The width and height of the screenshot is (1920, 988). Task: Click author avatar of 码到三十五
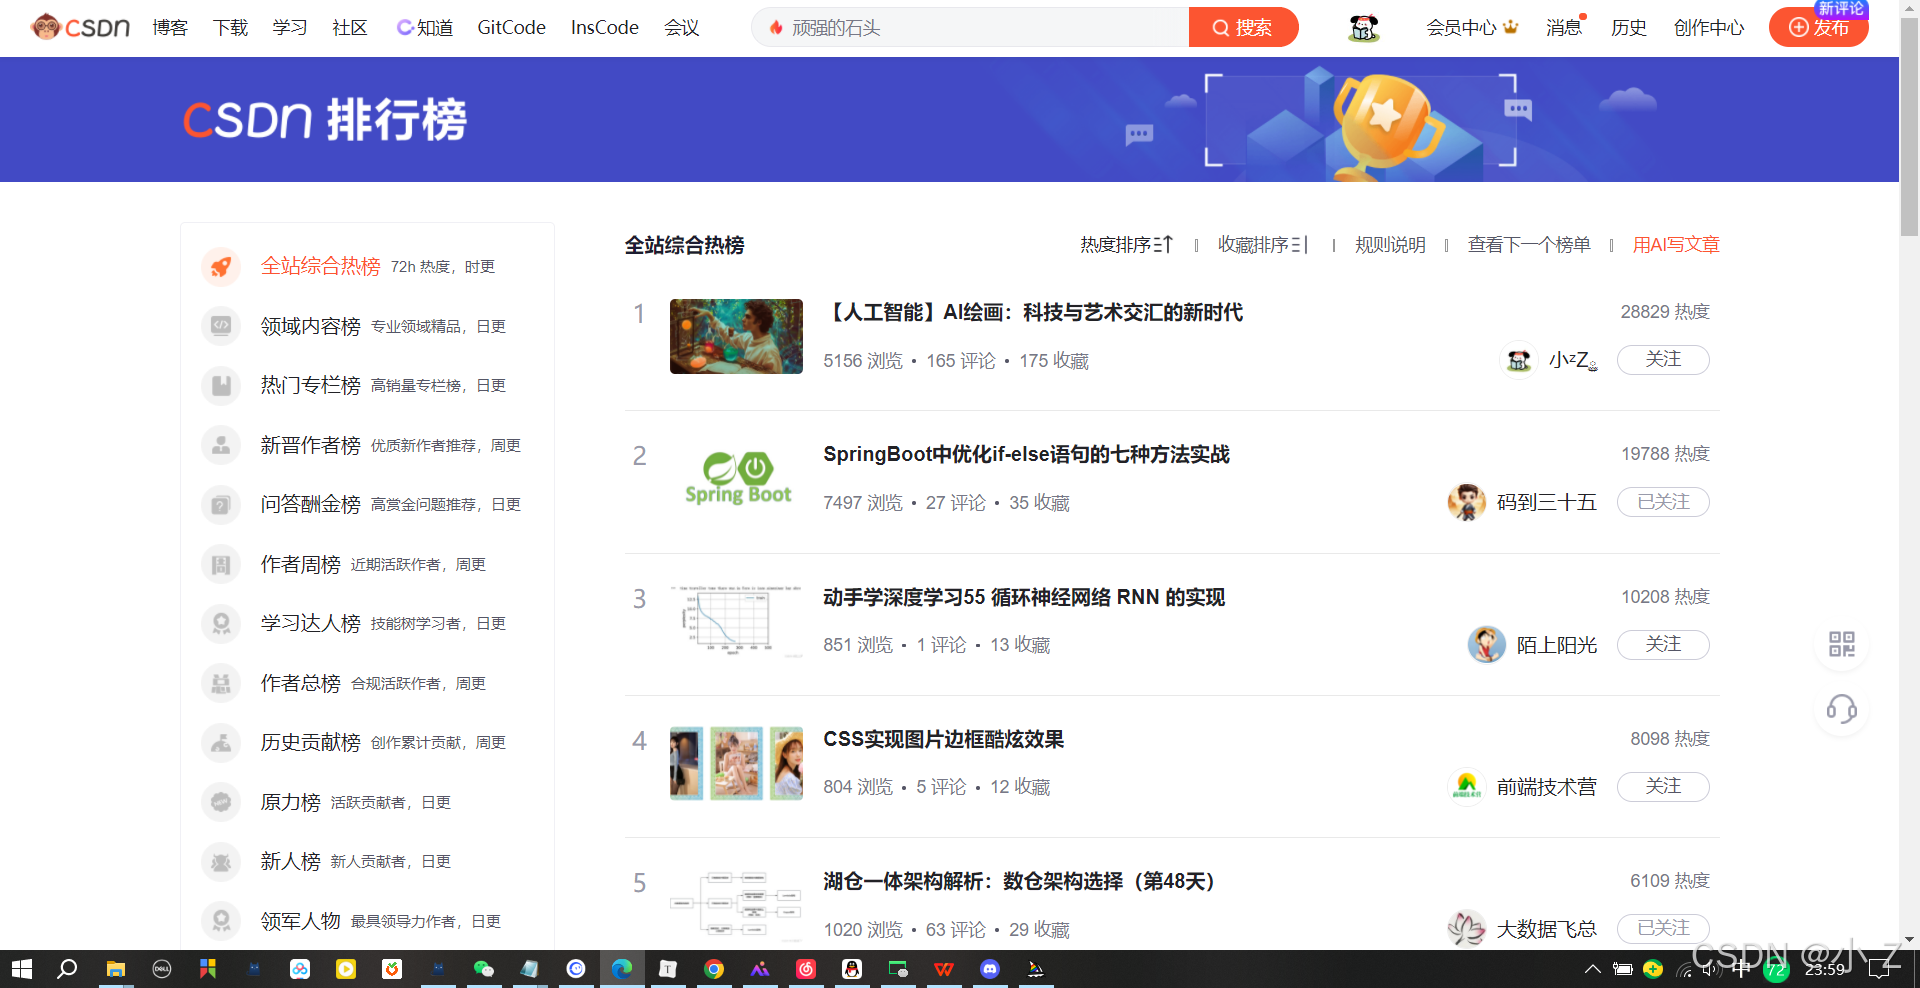(1466, 502)
